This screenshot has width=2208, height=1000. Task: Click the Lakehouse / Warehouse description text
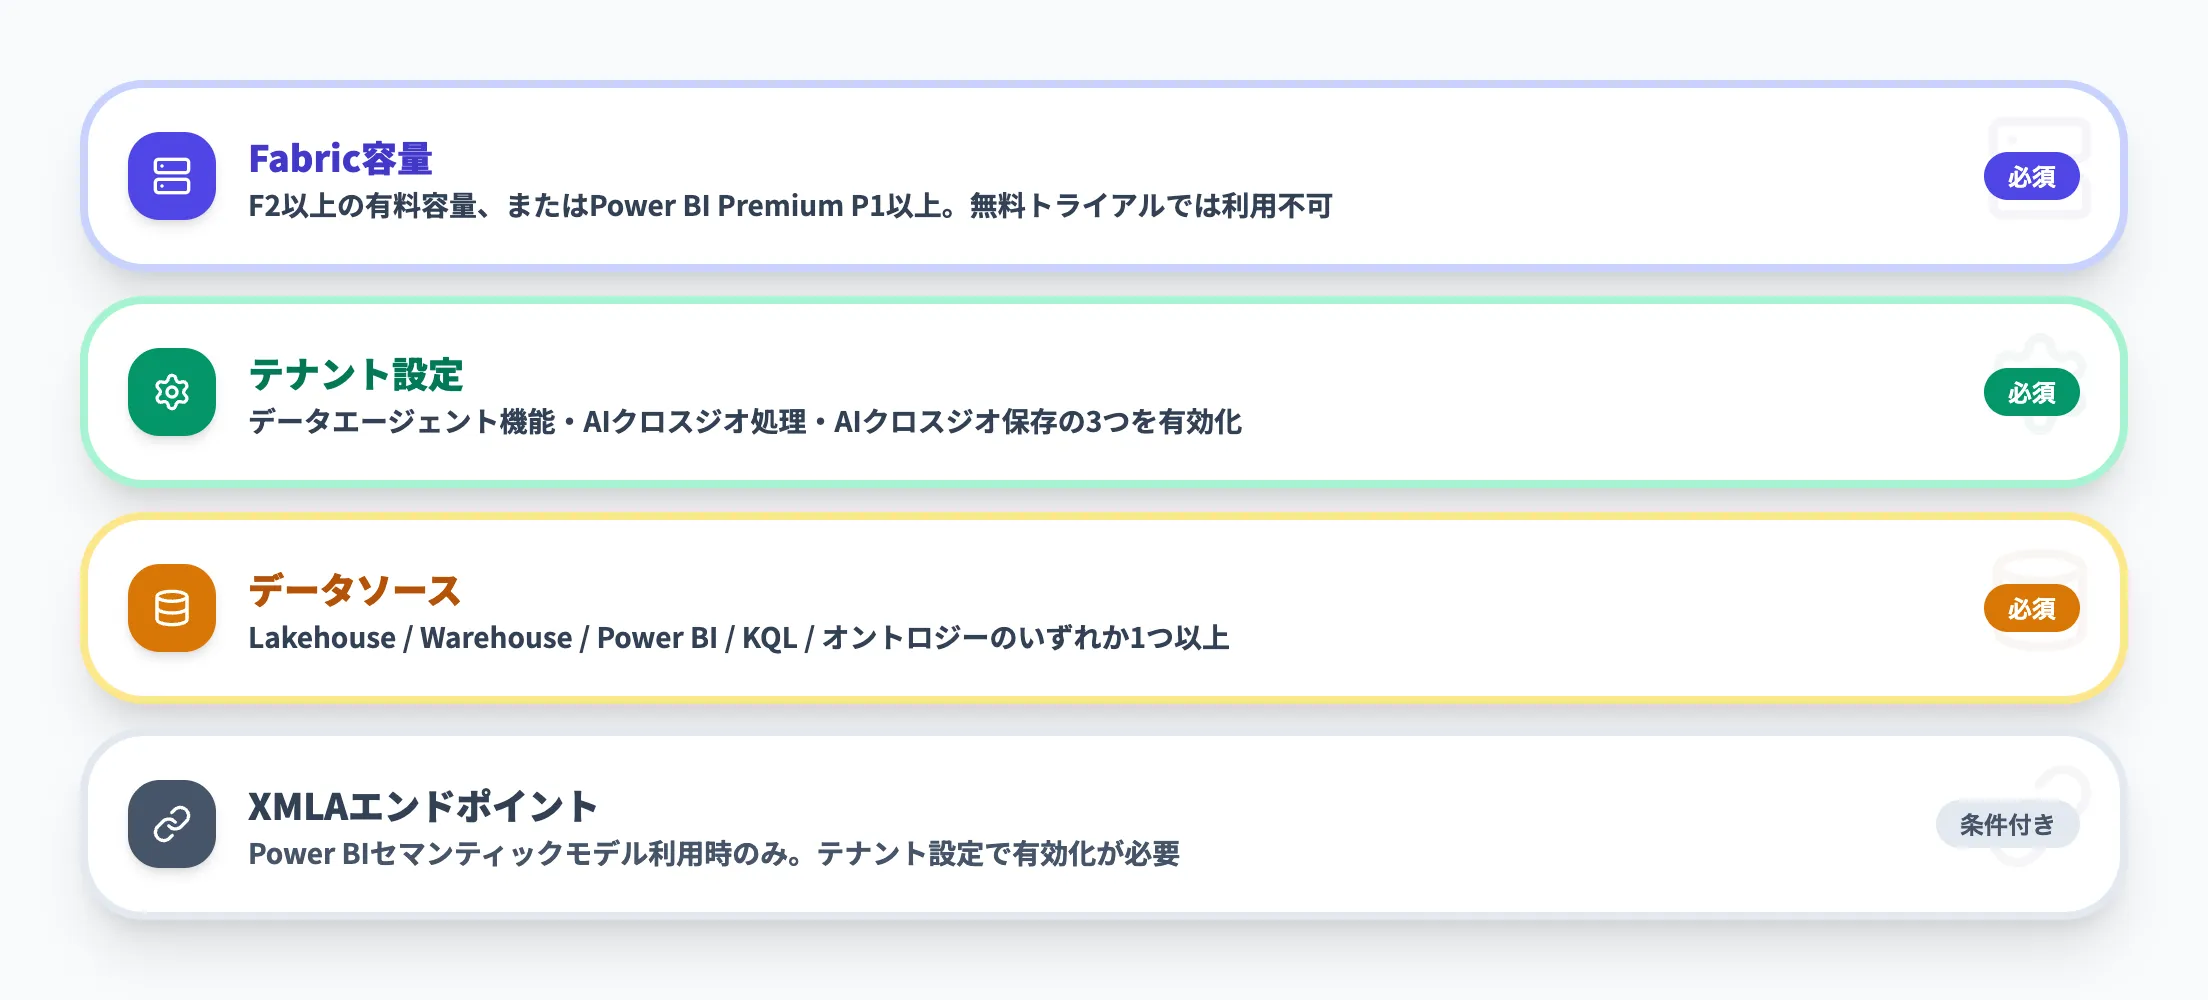pyautogui.click(x=739, y=638)
